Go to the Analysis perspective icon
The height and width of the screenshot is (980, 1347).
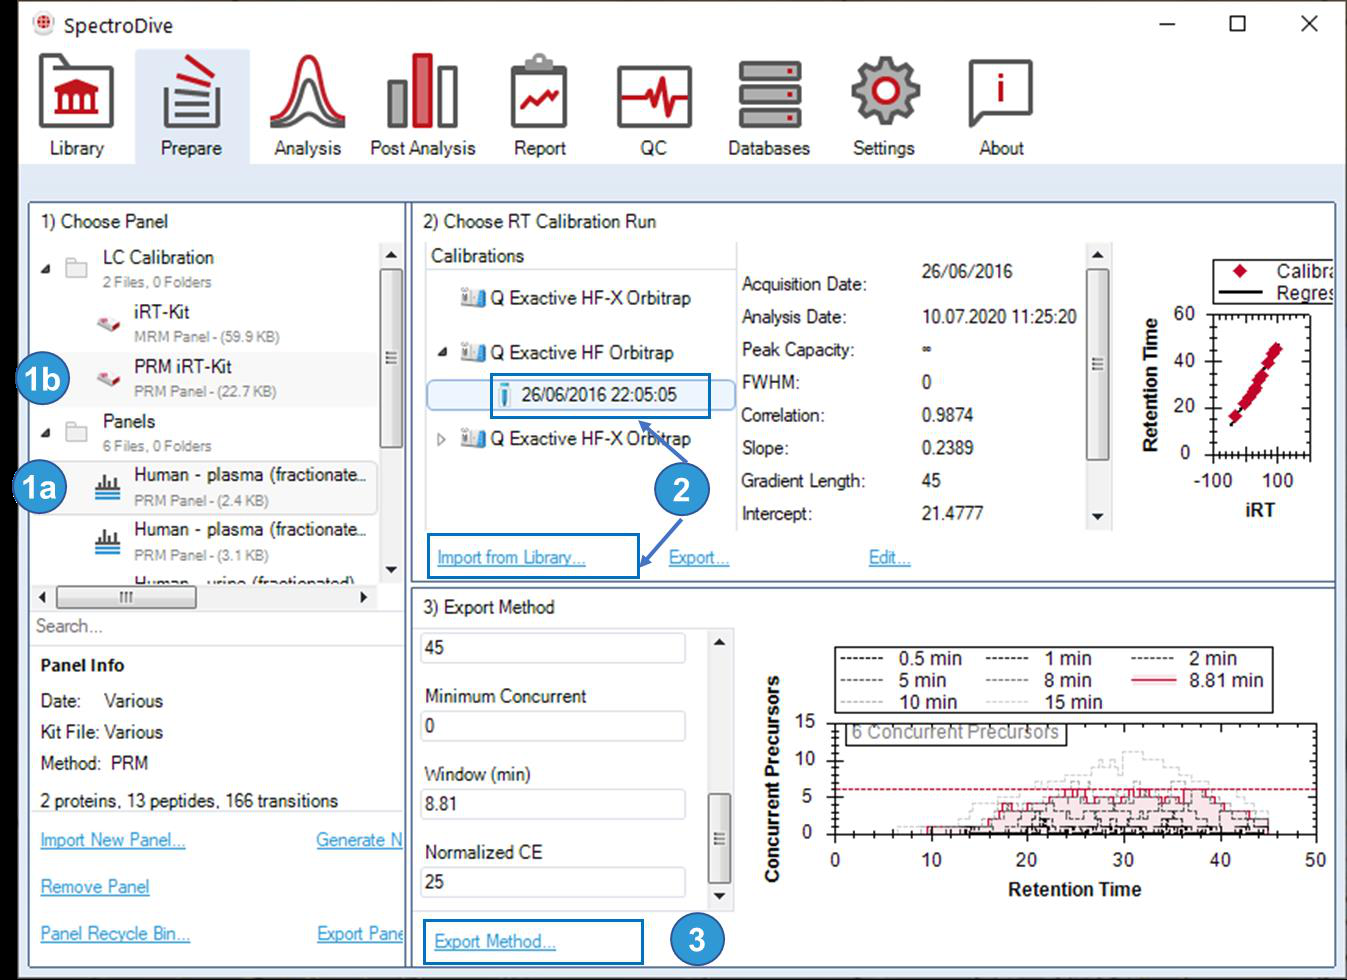tap(307, 93)
